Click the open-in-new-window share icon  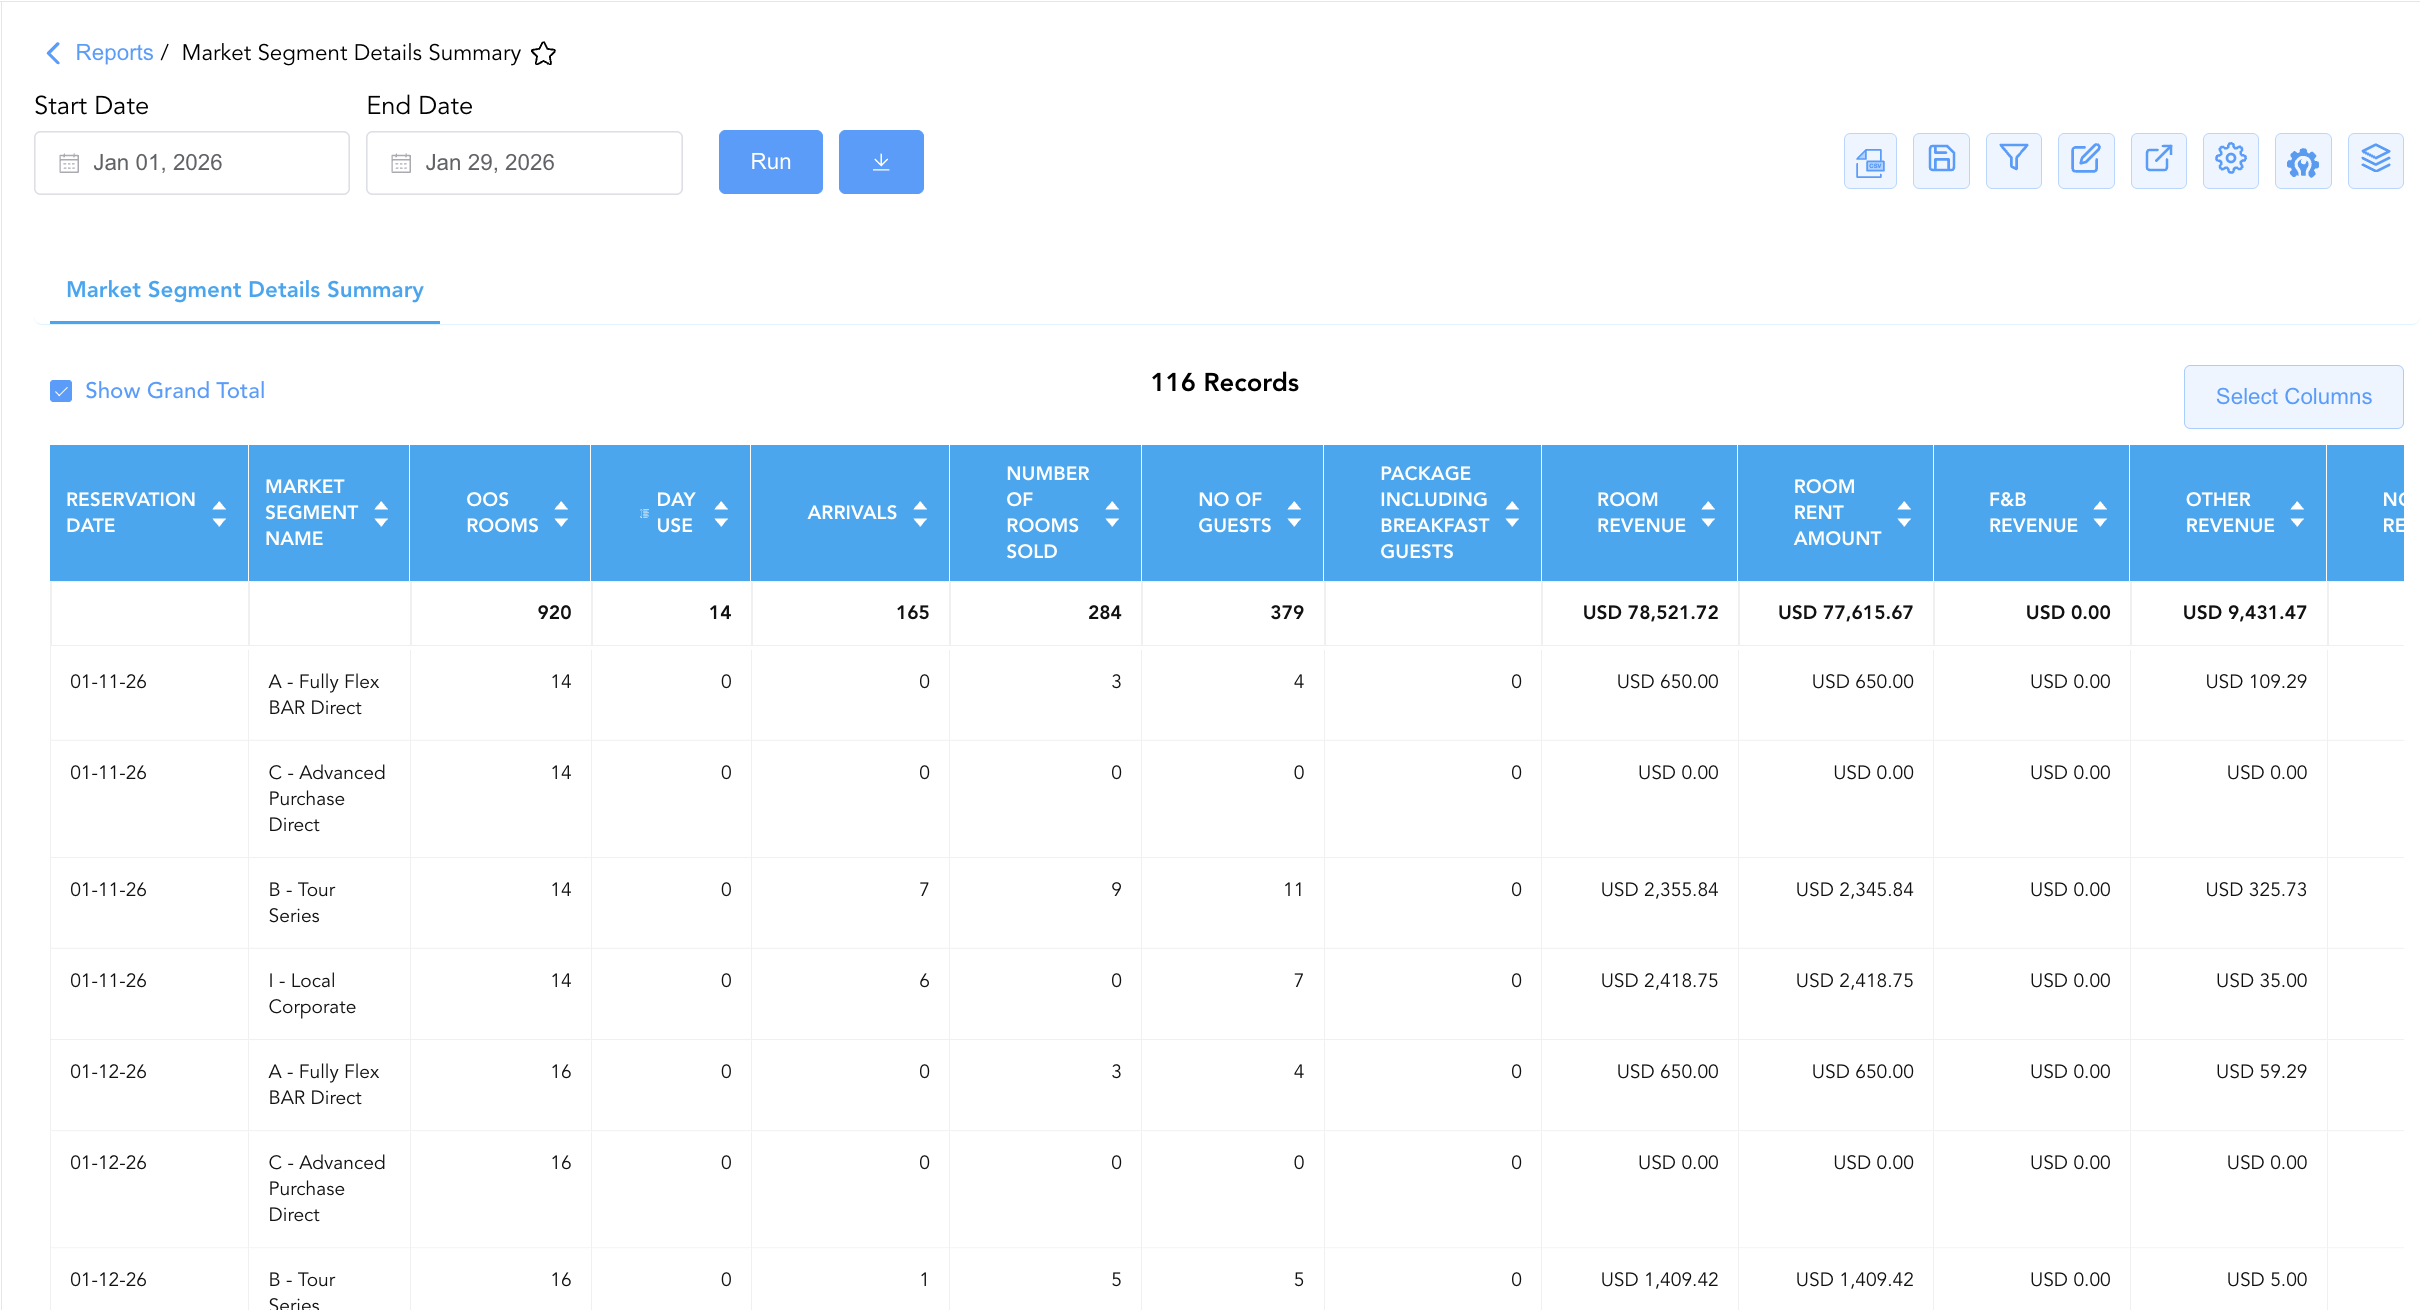click(x=2158, y=161)
